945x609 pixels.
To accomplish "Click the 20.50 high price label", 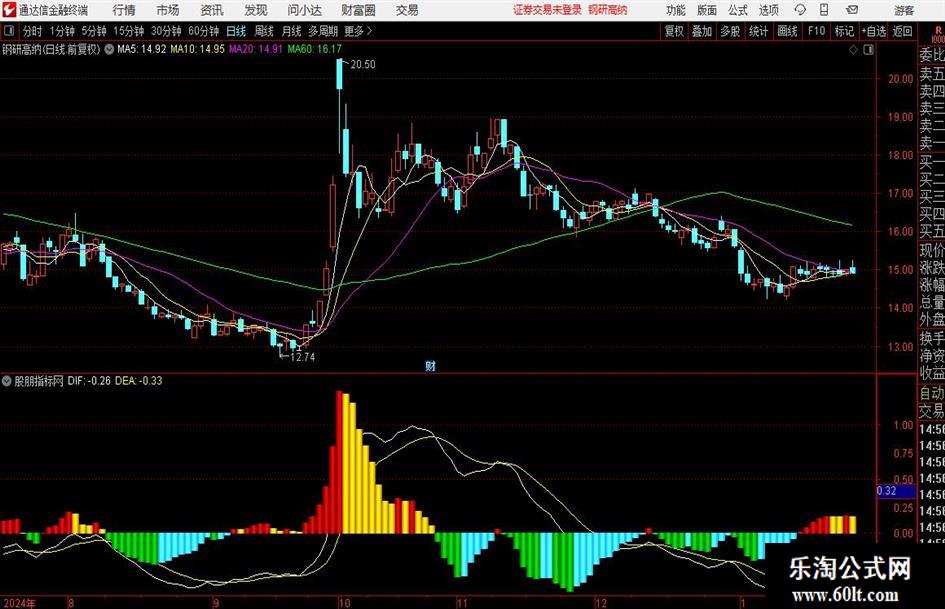I will point(363,65).
